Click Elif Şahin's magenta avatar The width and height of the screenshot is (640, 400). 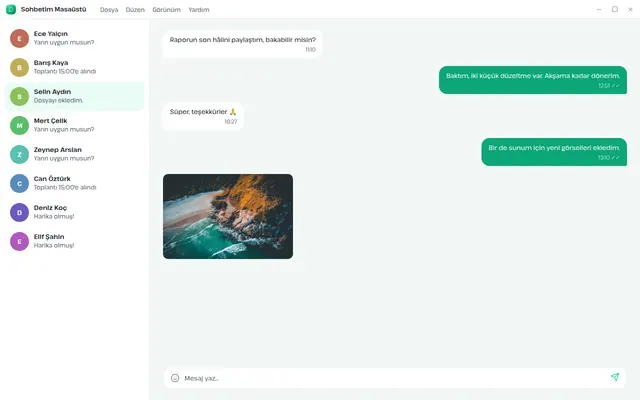[x=19, y=241]
